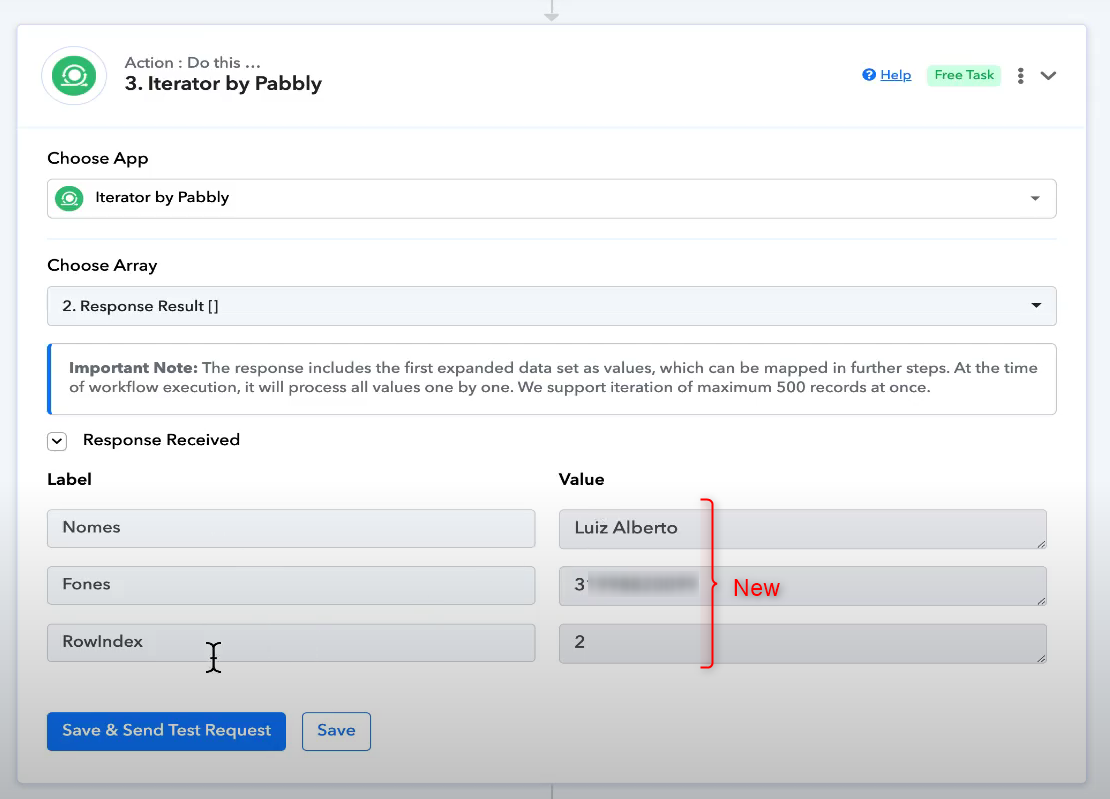Click the 'Action : Do this ...' text

pyautogui.click(x=193, y=62)
